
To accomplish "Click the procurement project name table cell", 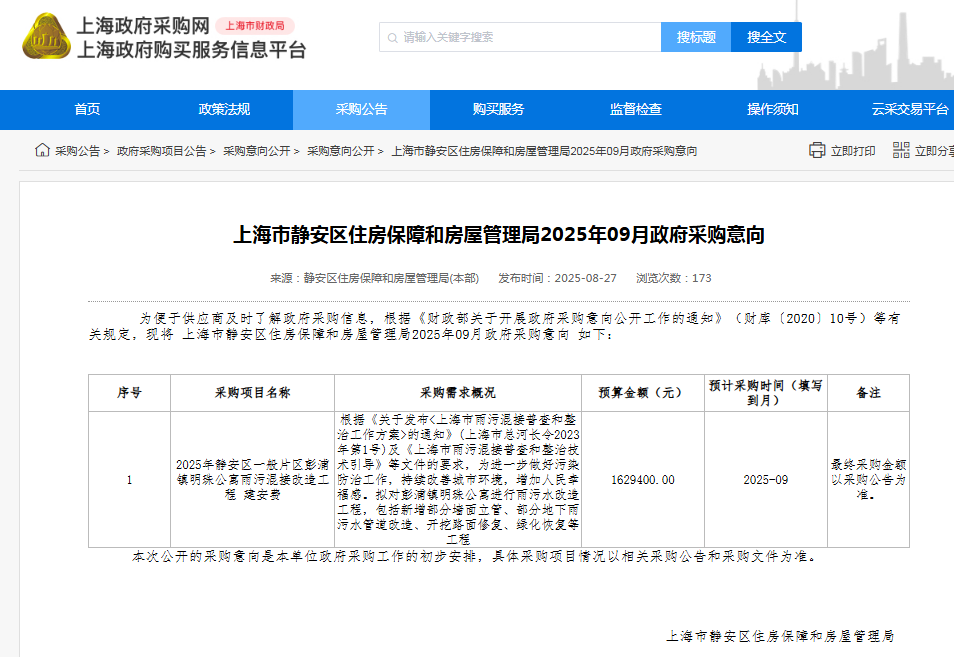I will pos(252,479).
